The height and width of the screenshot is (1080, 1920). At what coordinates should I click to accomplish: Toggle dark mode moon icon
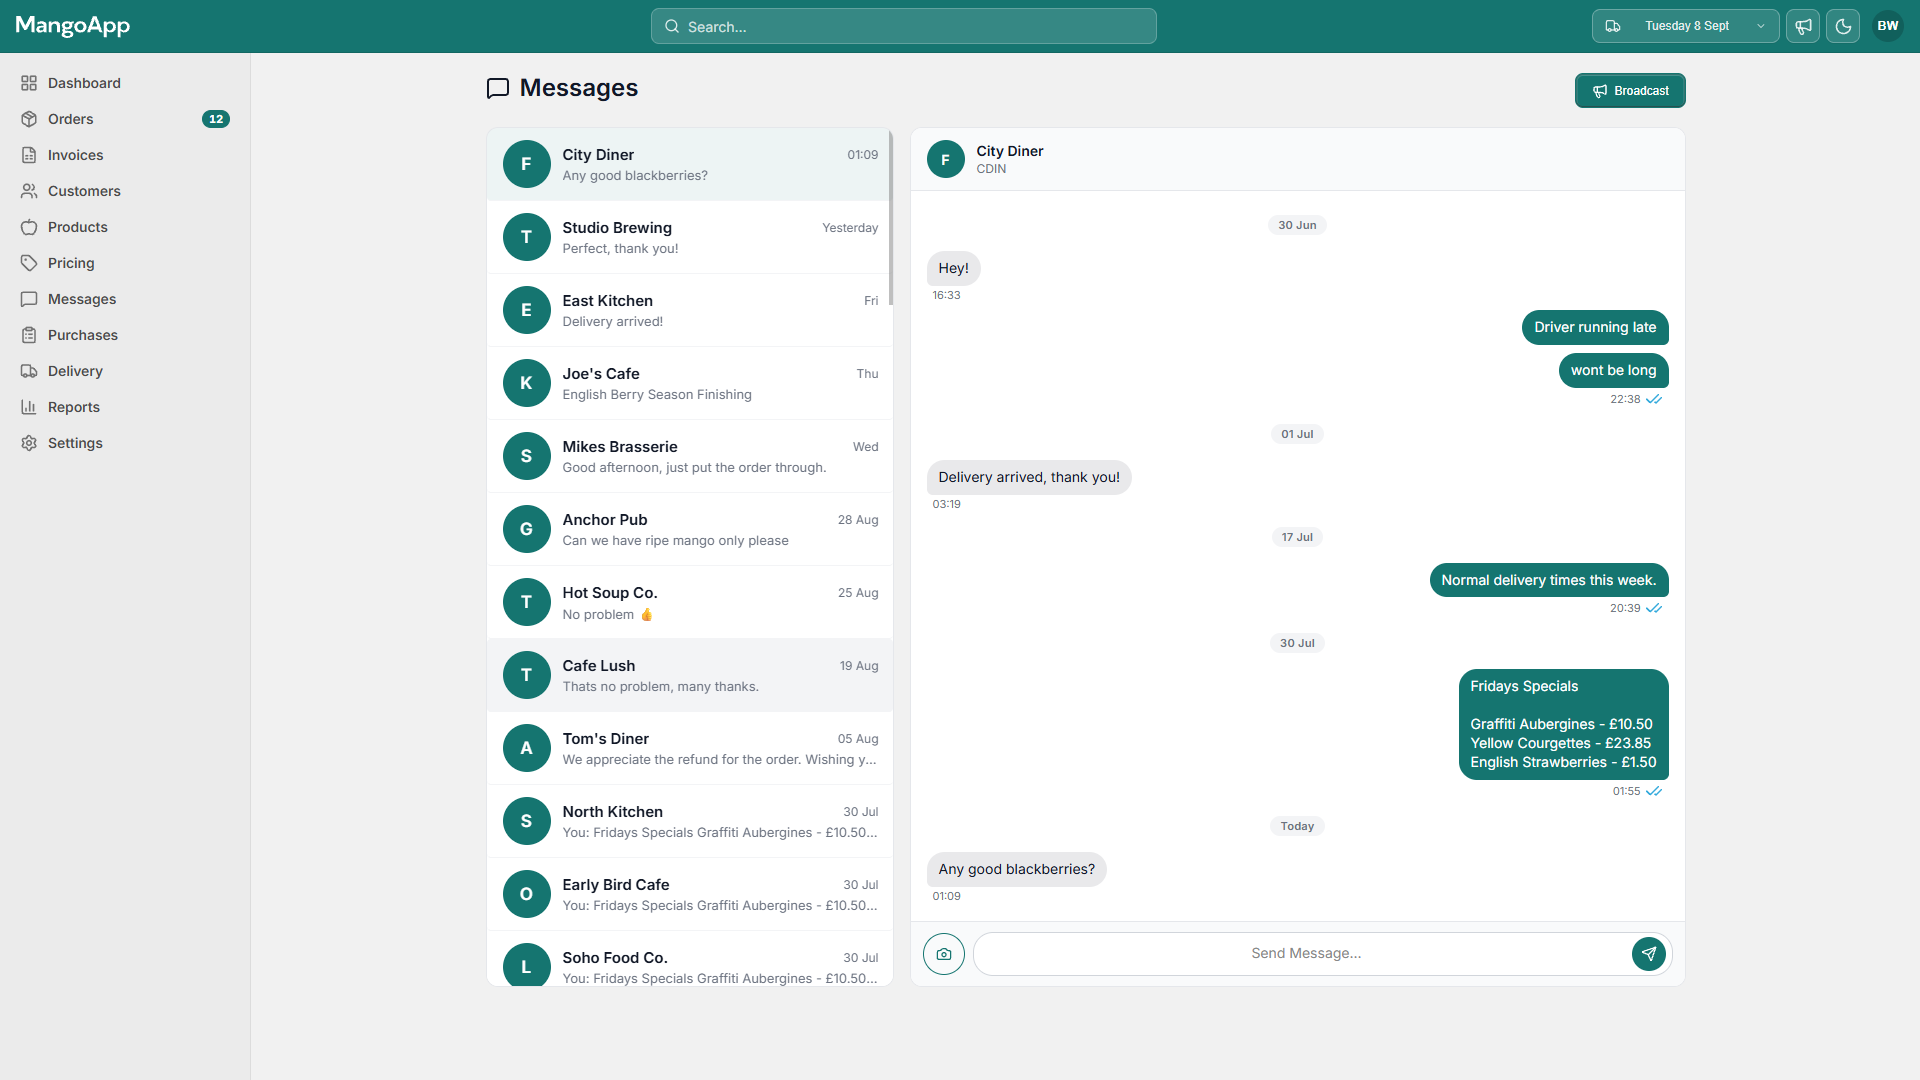pos(1843,26)
